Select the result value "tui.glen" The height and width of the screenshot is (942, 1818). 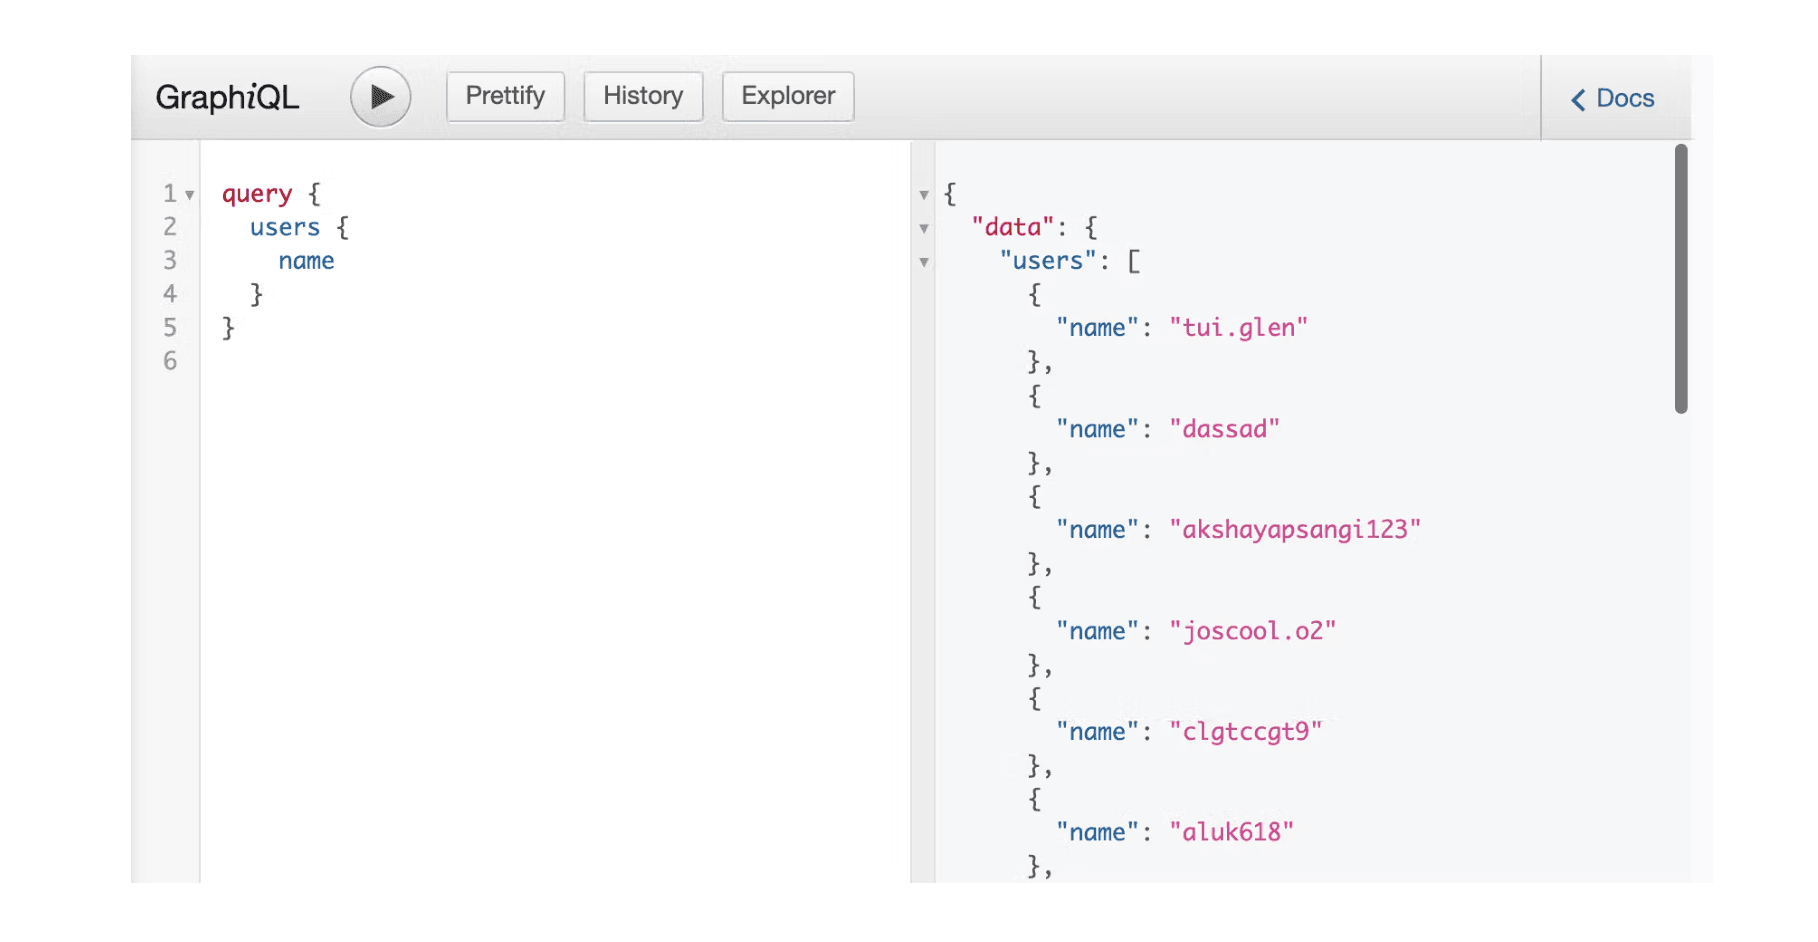(1240, 327)
